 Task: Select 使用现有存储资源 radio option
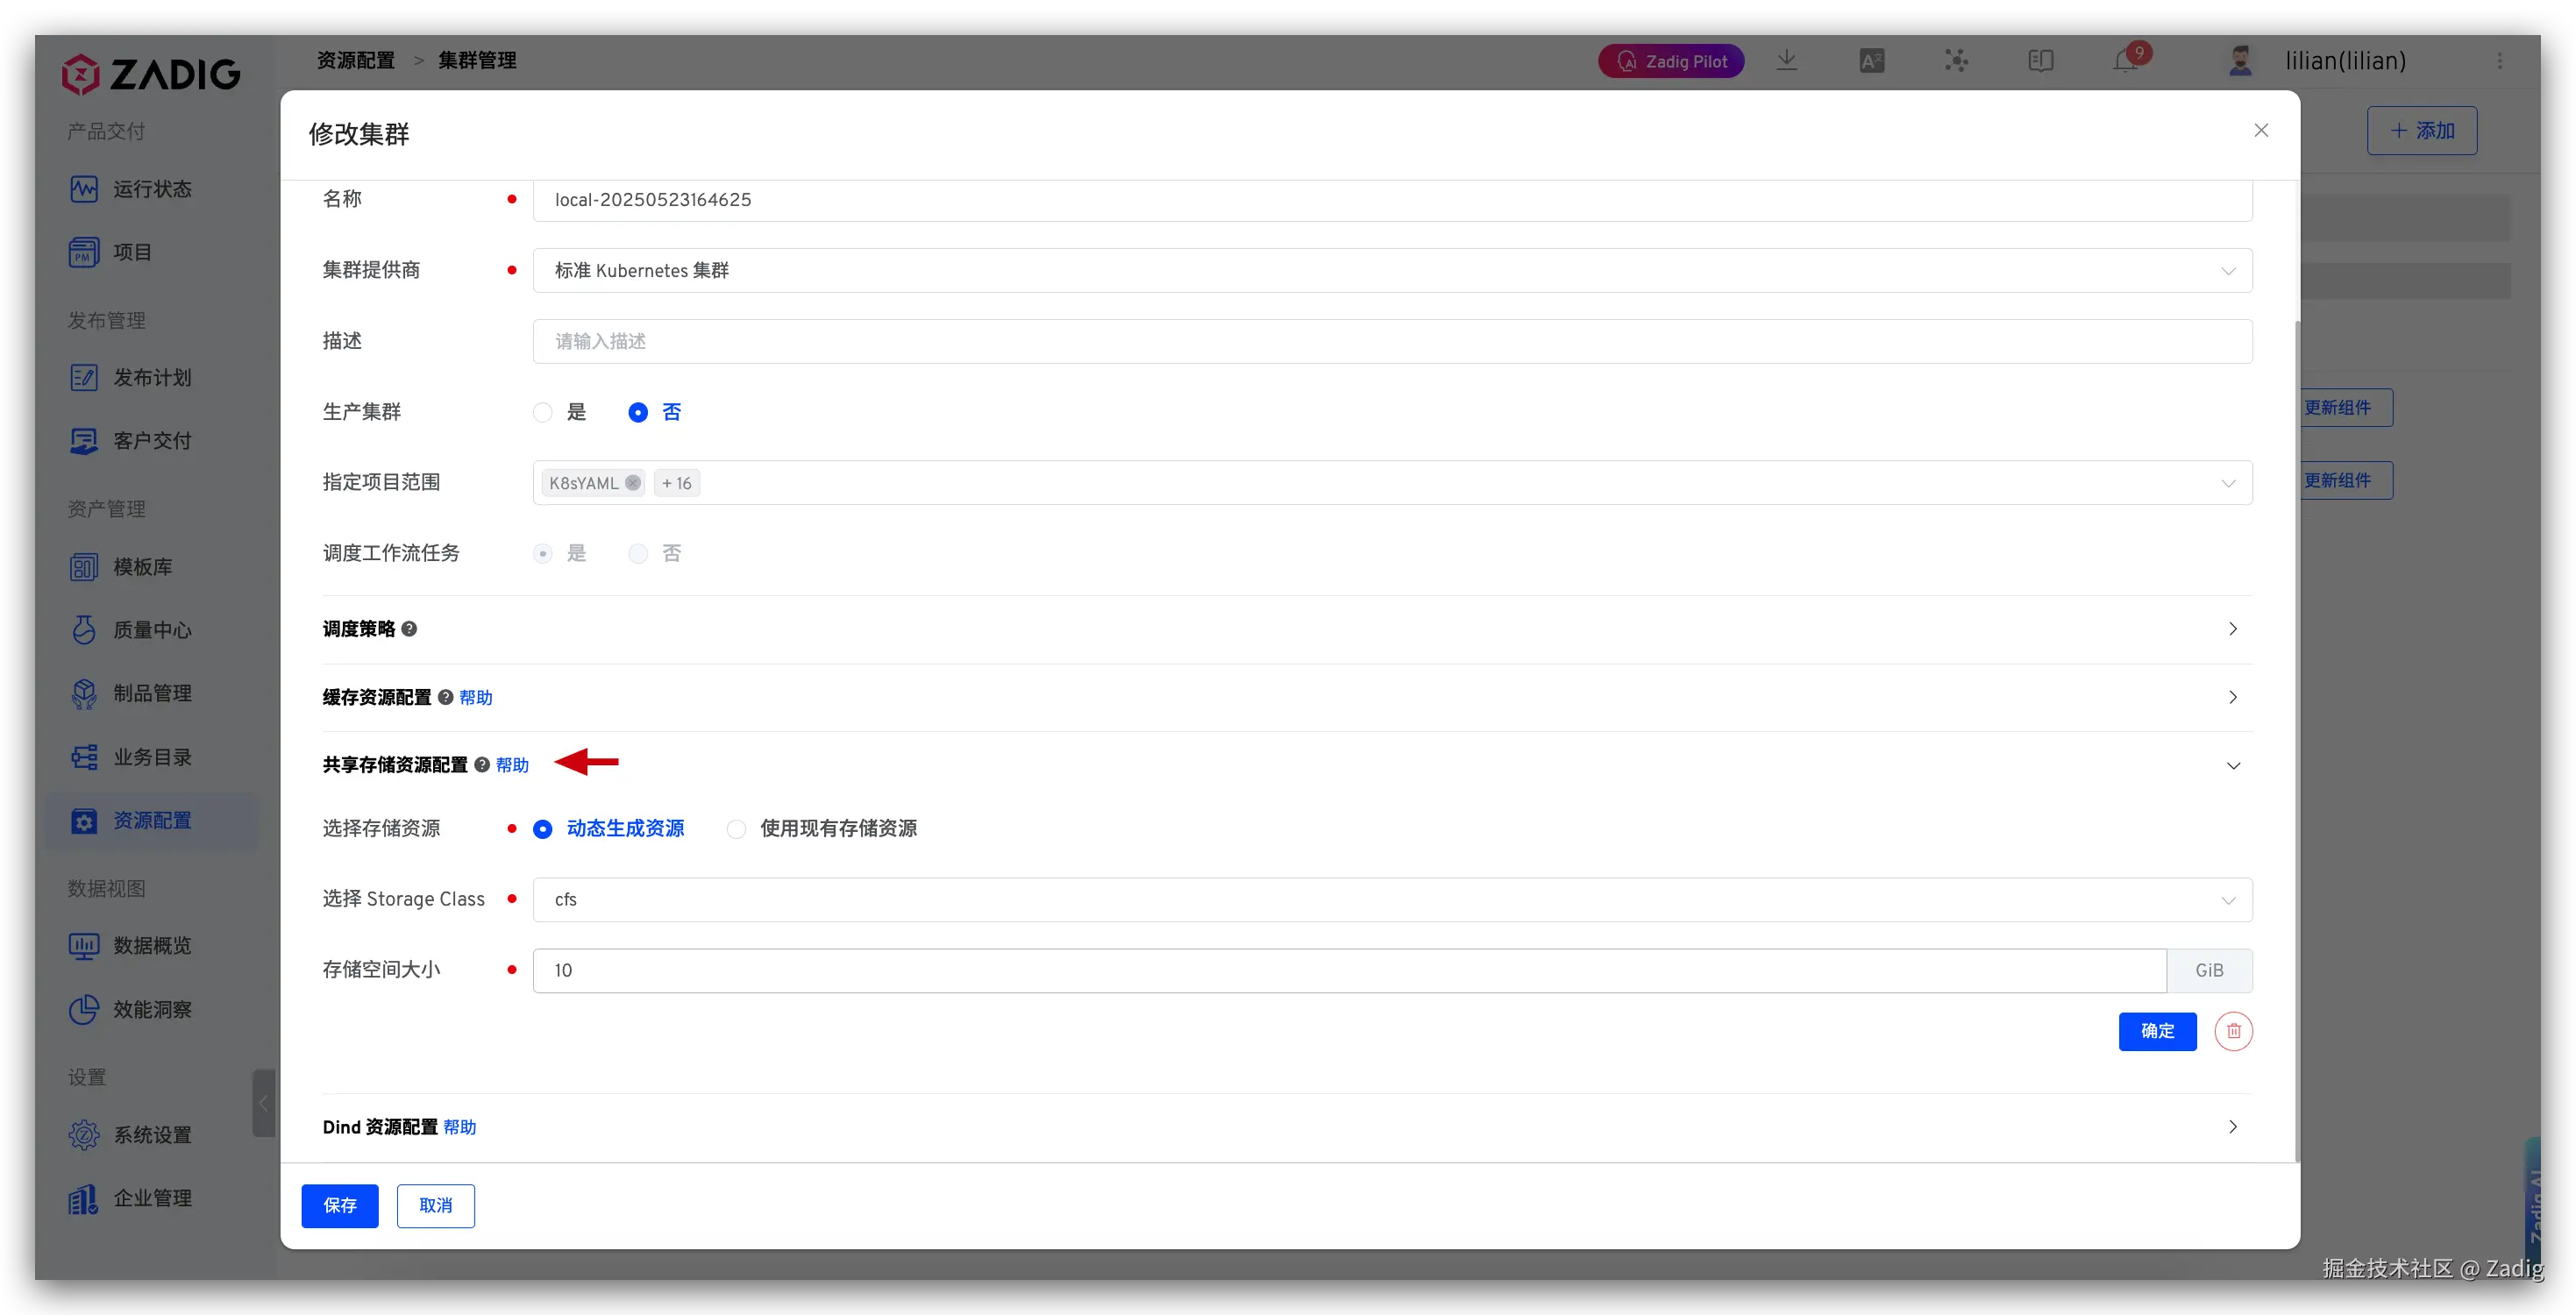[x=737, y=829]
